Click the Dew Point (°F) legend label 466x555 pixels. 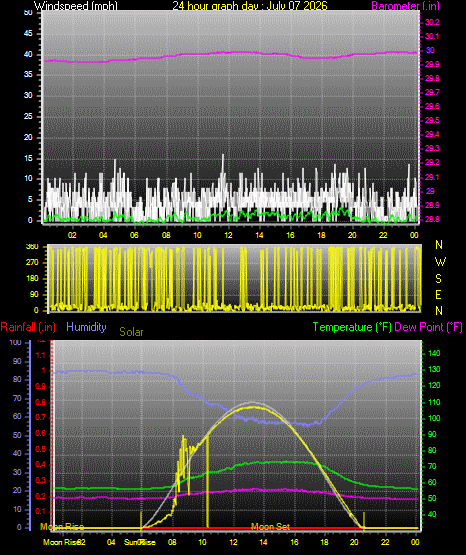(x=428, y=327)
